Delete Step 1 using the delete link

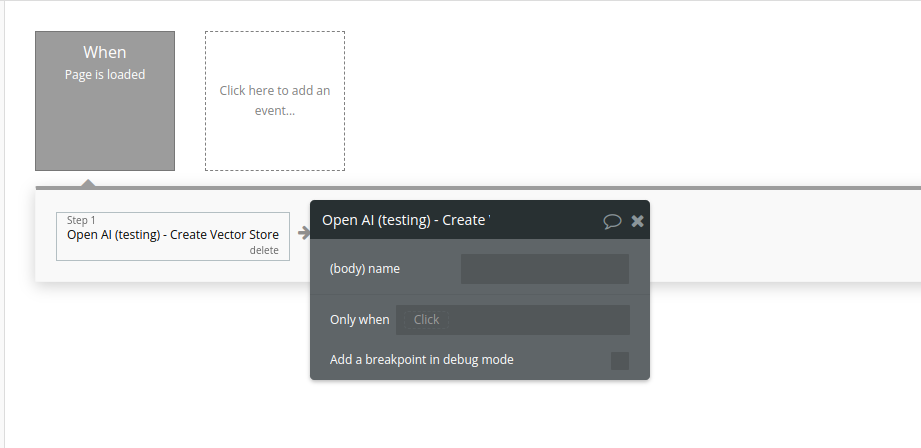click(x=264, y=251)
